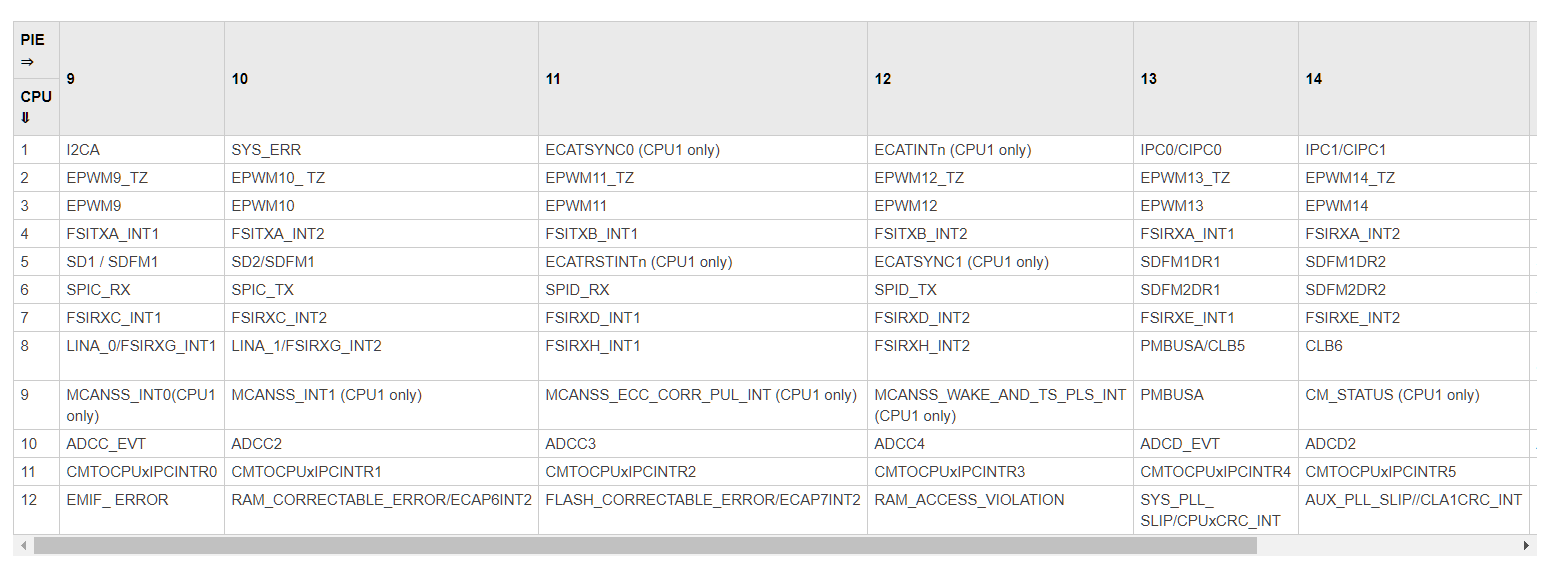Select the column header 13
Viewport: 1546px width, 566px height.
1216,79
